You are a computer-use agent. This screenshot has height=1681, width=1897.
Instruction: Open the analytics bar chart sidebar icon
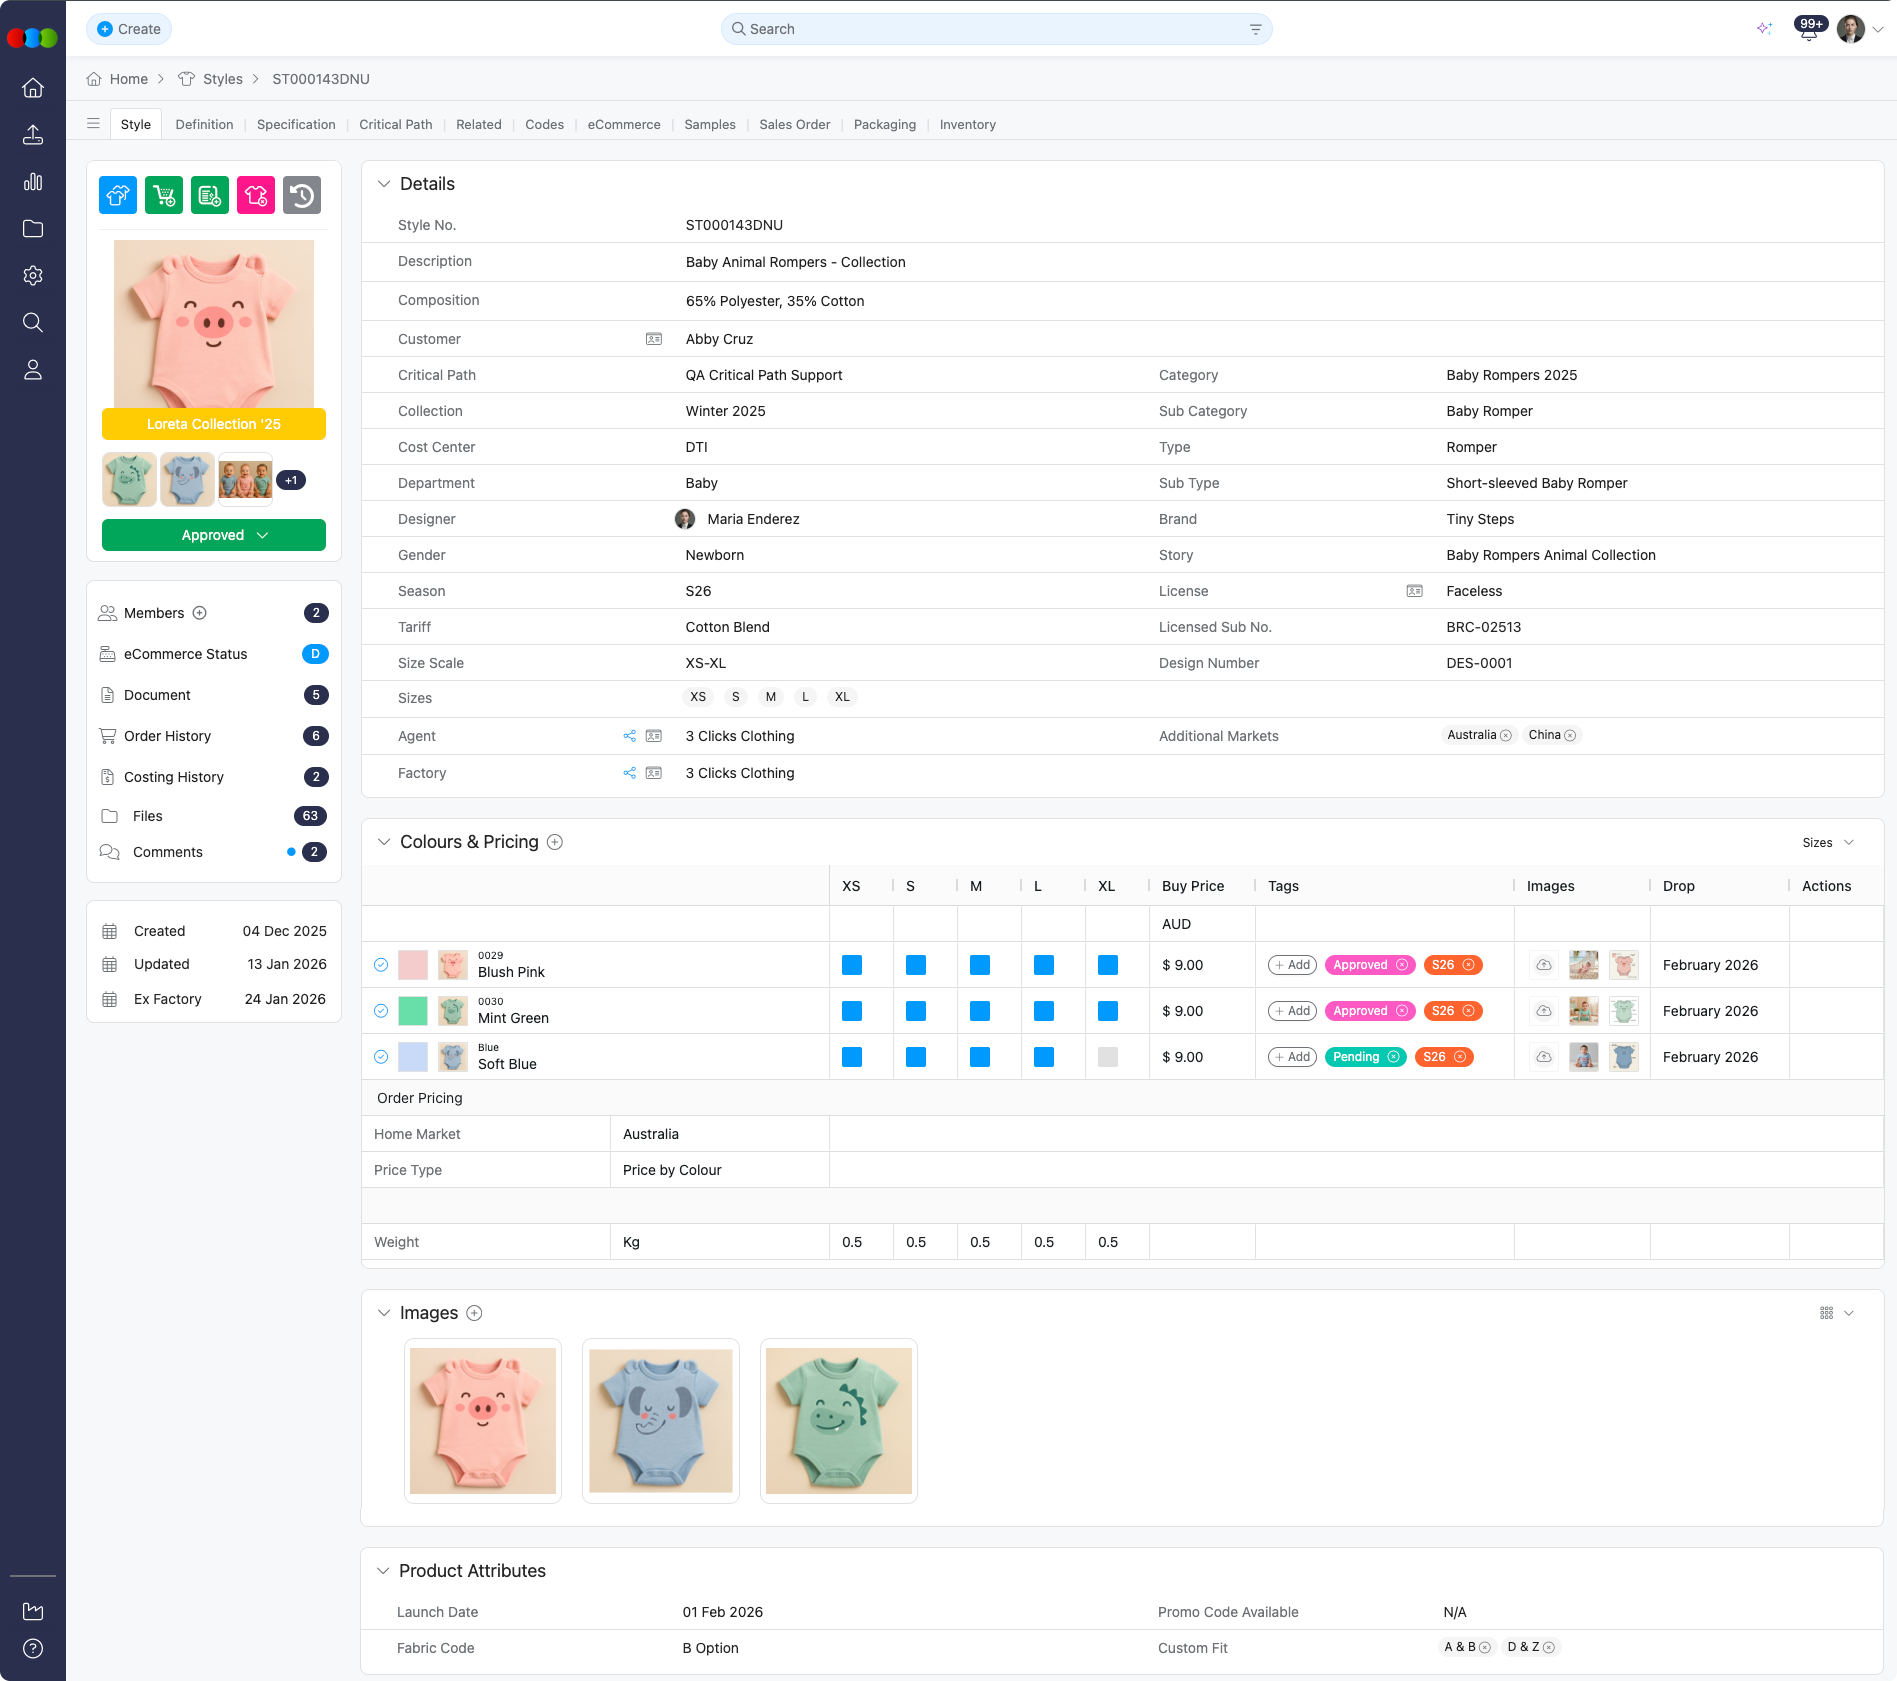[33, 182]
